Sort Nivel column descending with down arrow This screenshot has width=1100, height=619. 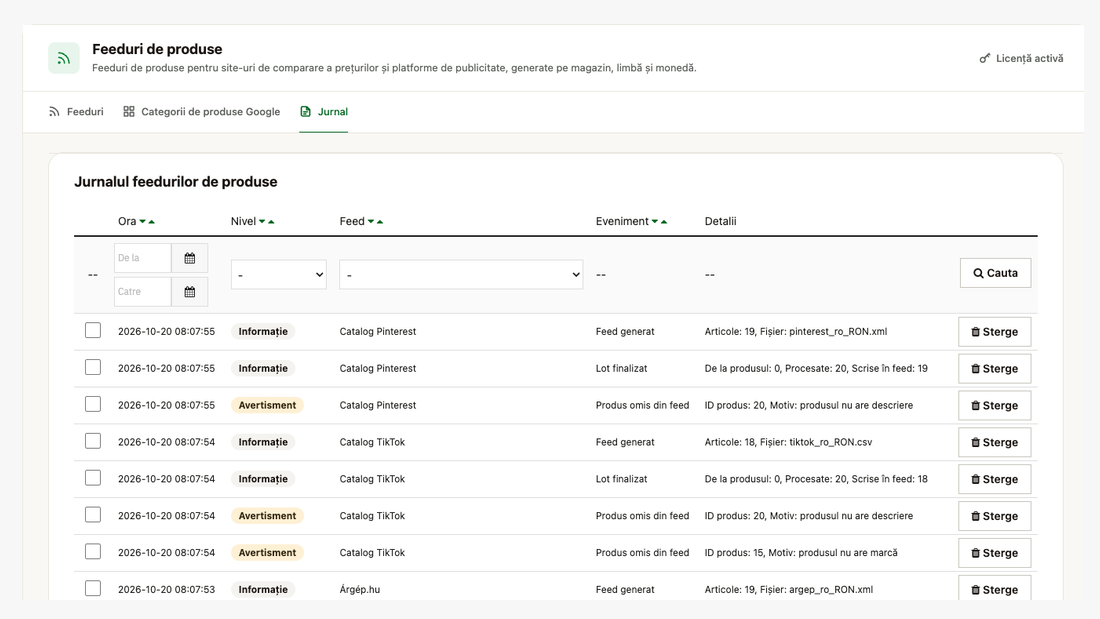[x=262, y=222]
